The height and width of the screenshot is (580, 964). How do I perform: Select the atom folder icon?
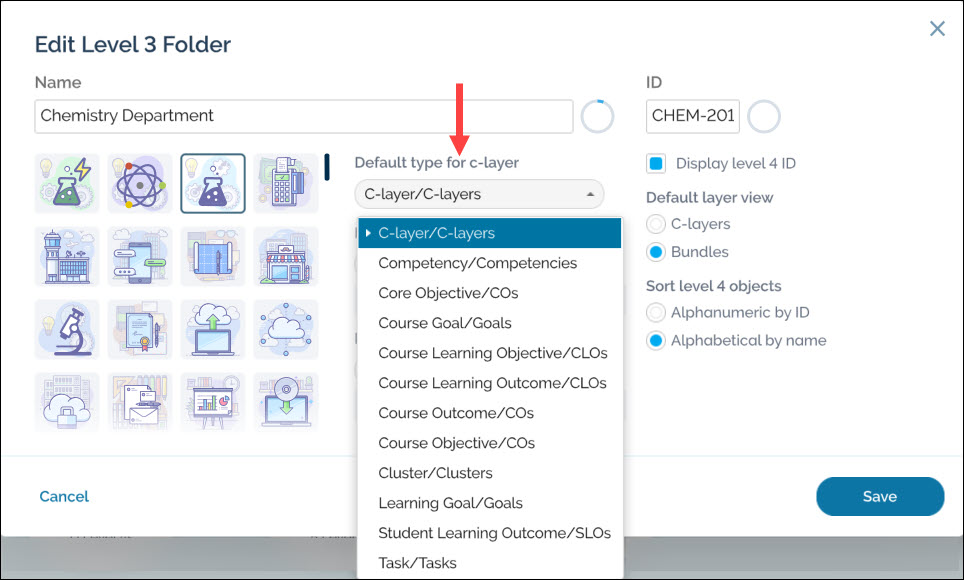[x=140, y=184]
